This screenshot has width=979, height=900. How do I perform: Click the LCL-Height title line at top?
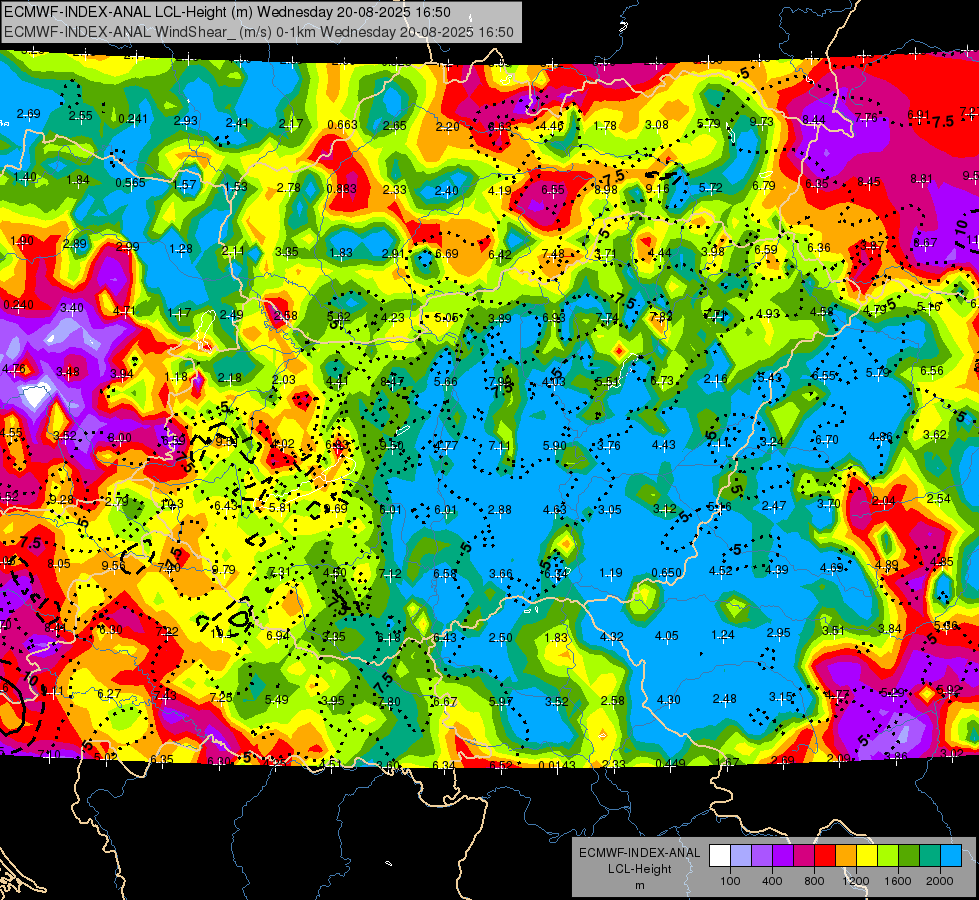click(x=227, y=12)
